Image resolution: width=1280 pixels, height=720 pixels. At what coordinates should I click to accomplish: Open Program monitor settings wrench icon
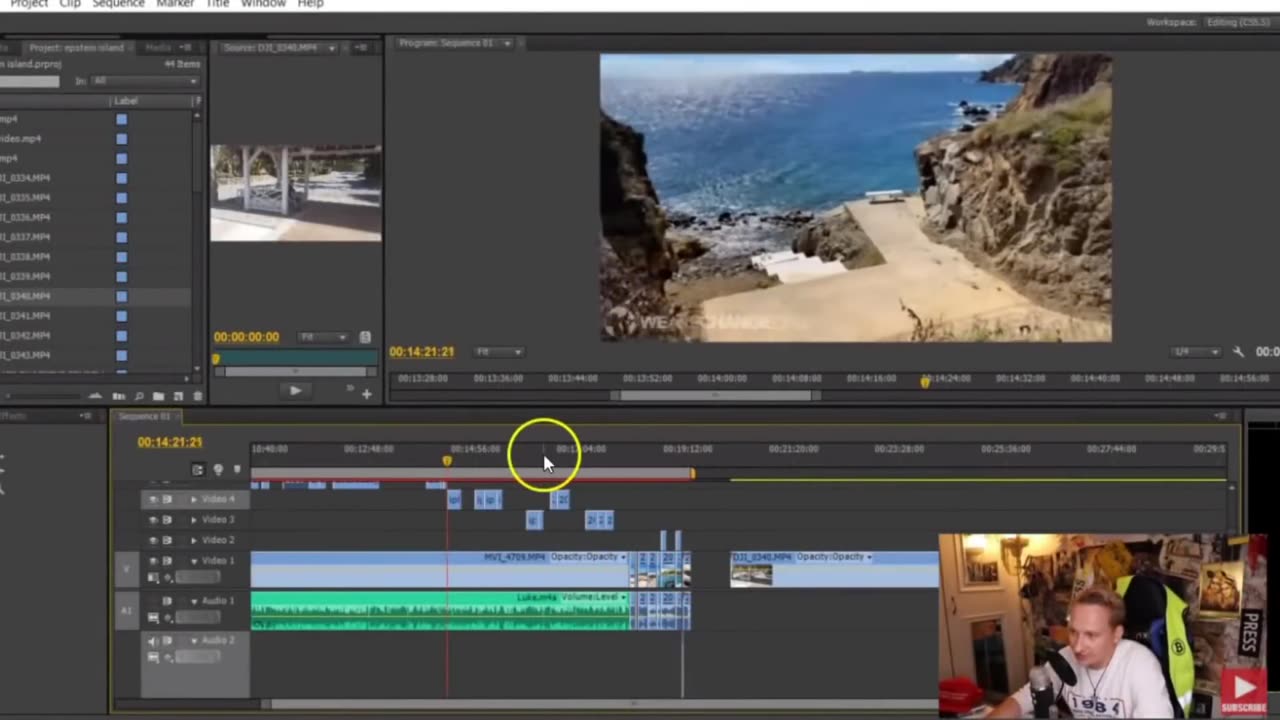coord(1238,352)
